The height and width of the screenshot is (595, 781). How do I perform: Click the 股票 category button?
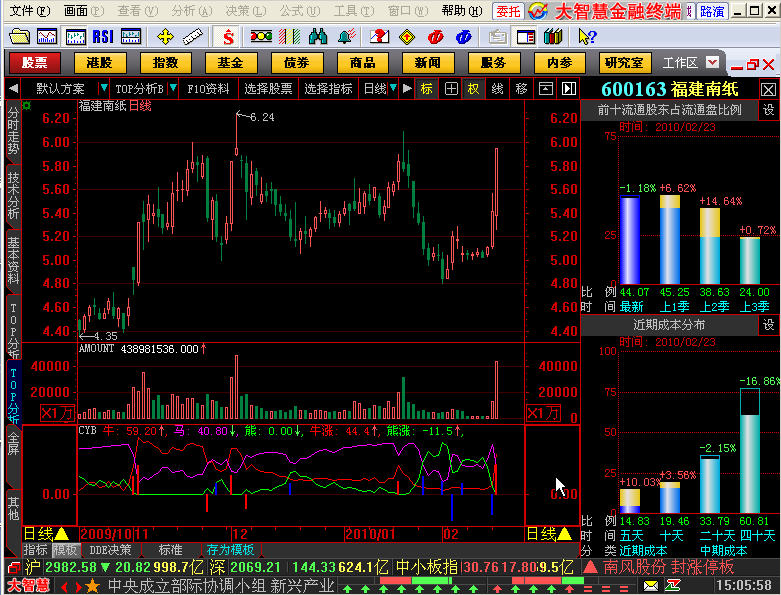coord(35,62)
